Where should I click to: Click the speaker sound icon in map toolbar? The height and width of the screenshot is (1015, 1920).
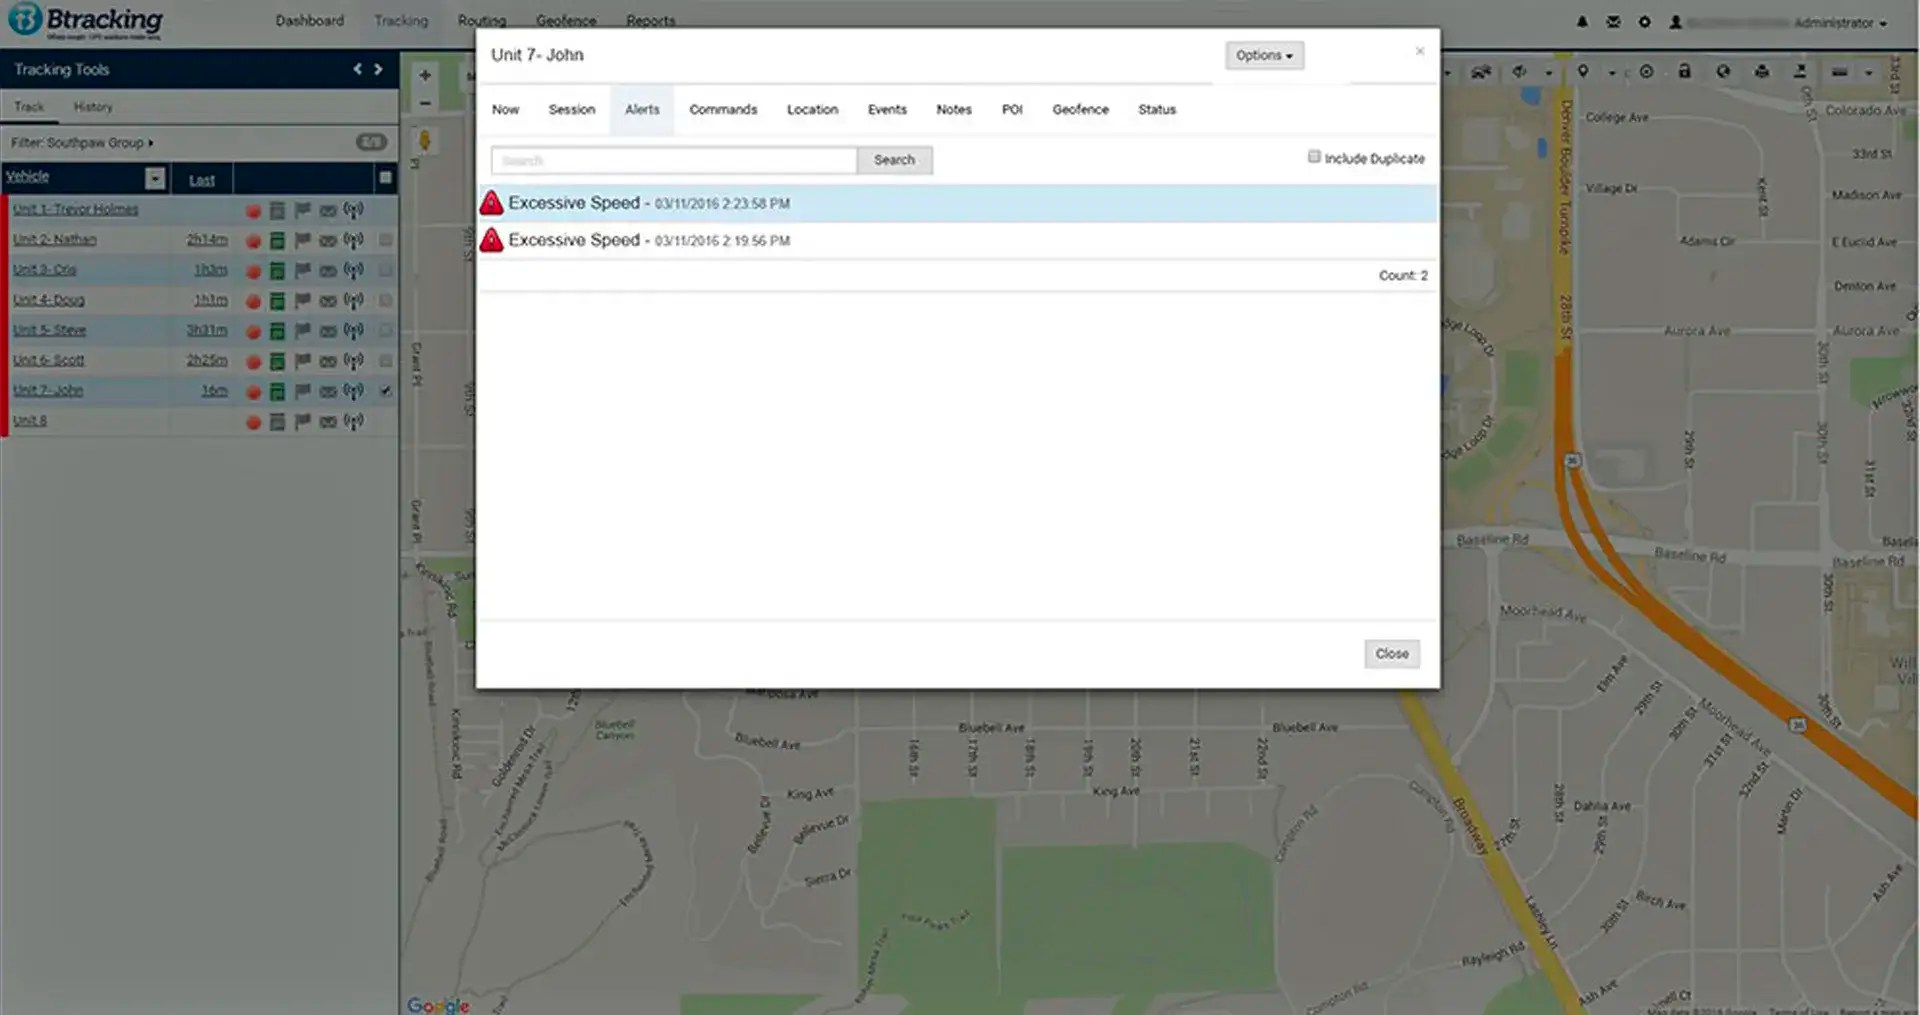coord(1520,72)
